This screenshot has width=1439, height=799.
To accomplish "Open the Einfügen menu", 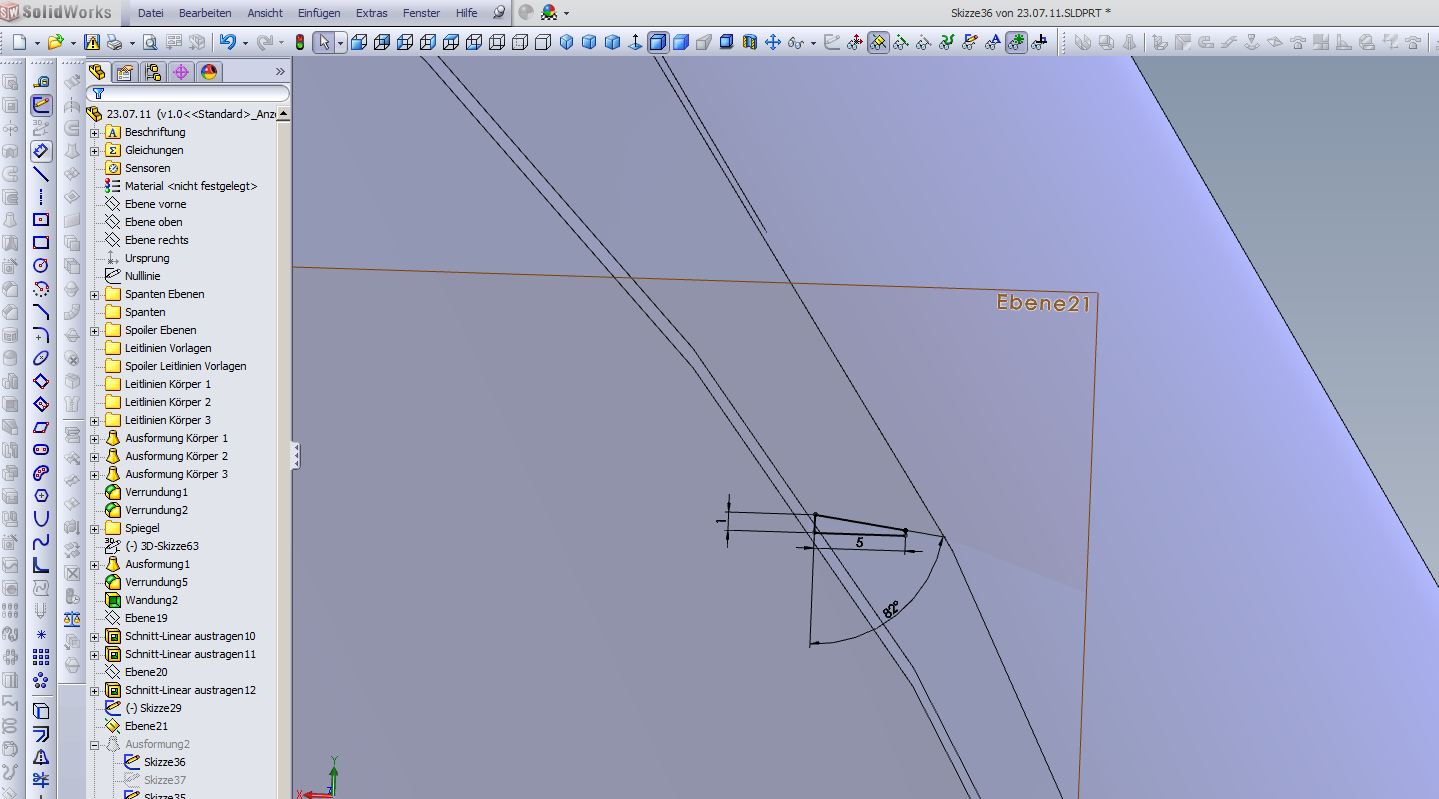I will pyautogui.click(x=319, y=13).
